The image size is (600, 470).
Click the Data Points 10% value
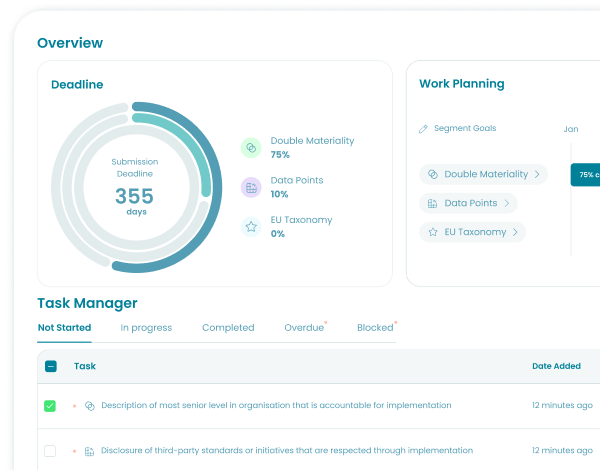[279, 194]
